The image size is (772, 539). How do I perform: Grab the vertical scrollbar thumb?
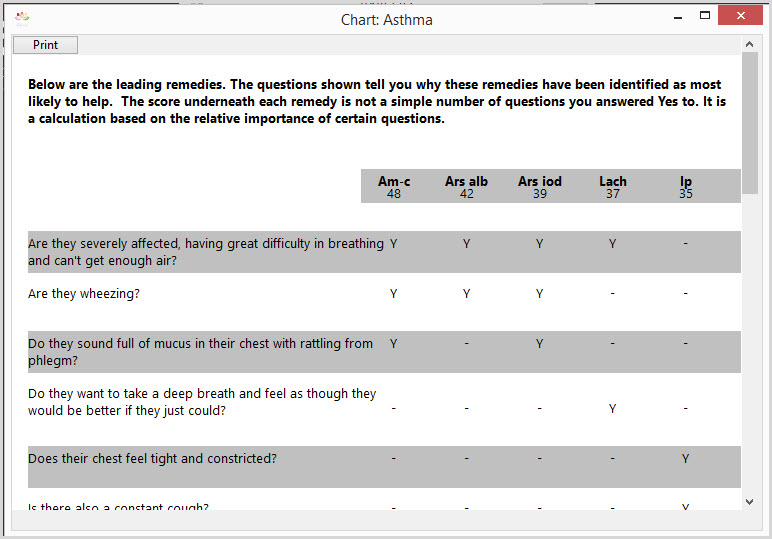click(749, 123)
